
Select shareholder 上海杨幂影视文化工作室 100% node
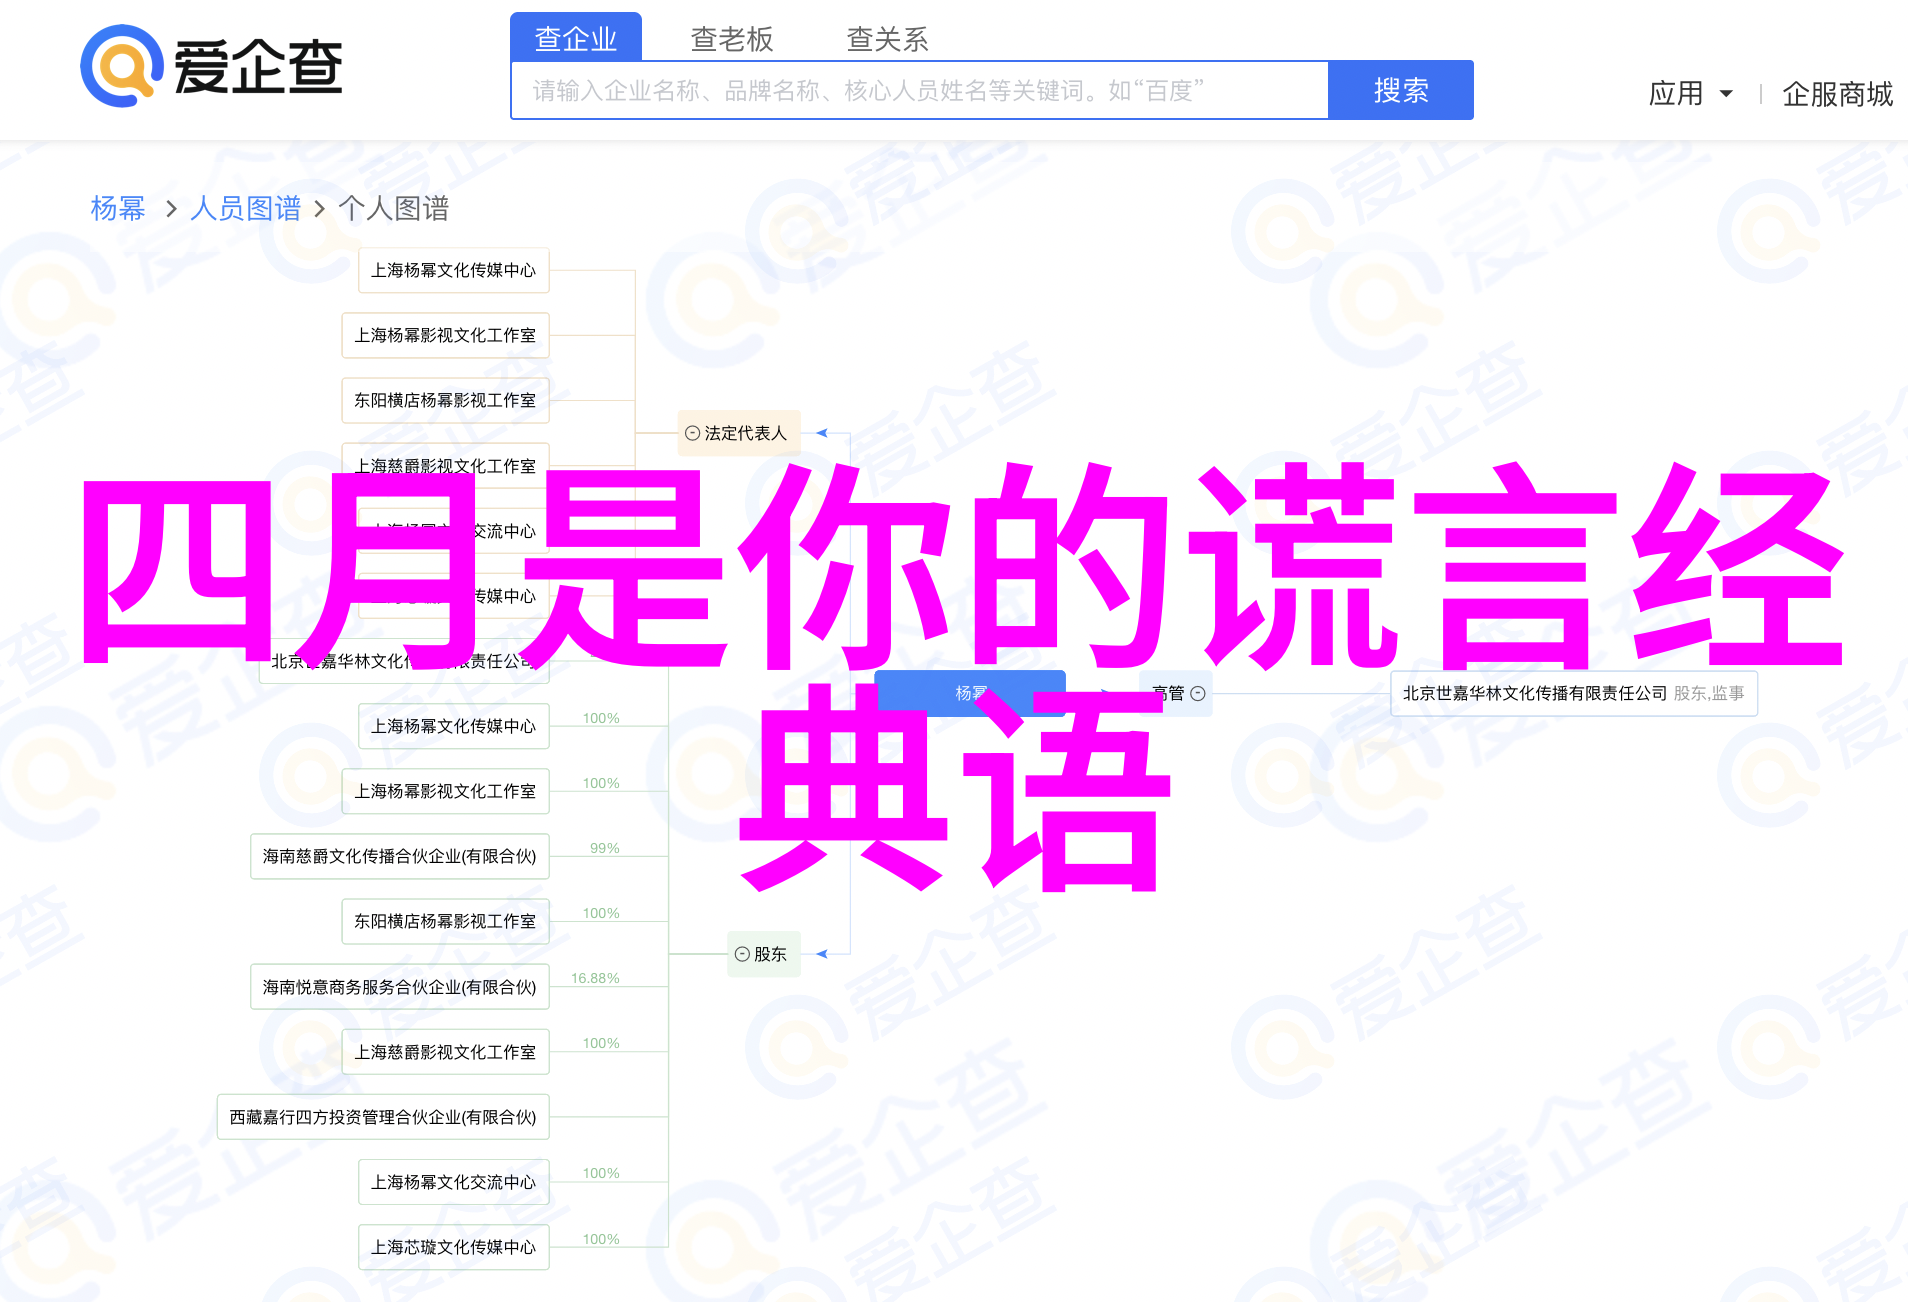click(446, 791)
